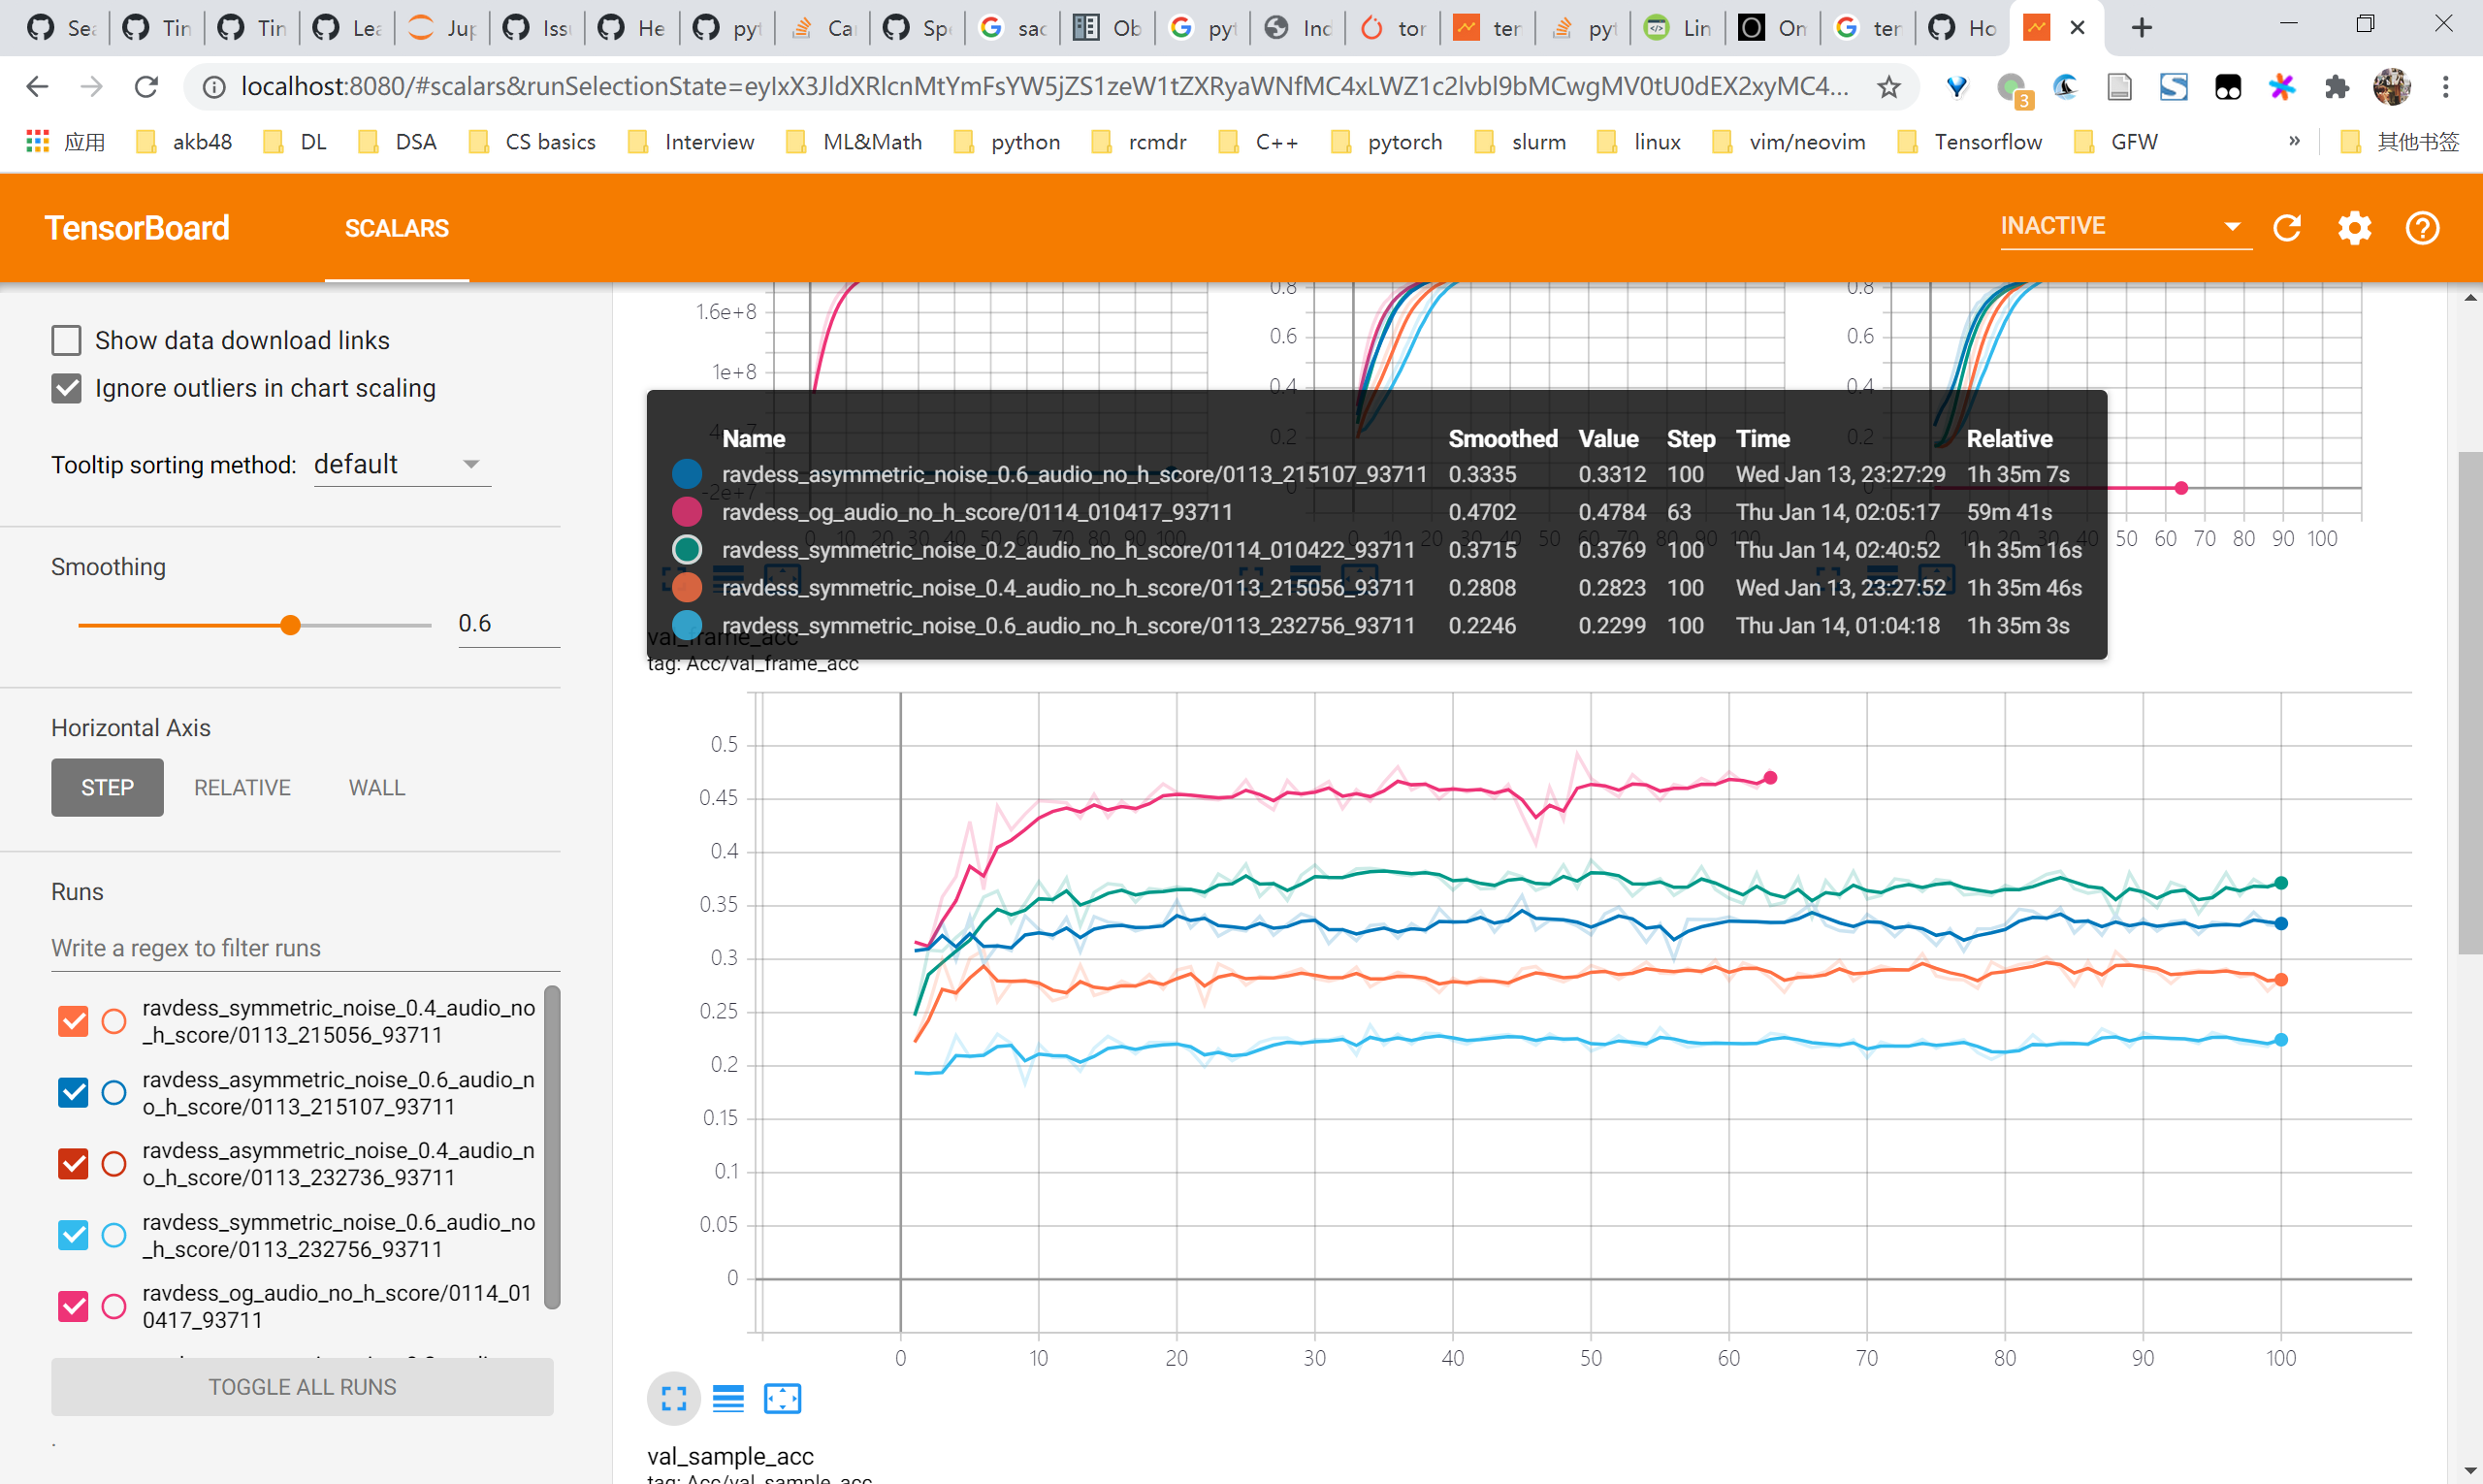
Task: Open TensorBoard help question mark
Action: (x=2421, y=228)
